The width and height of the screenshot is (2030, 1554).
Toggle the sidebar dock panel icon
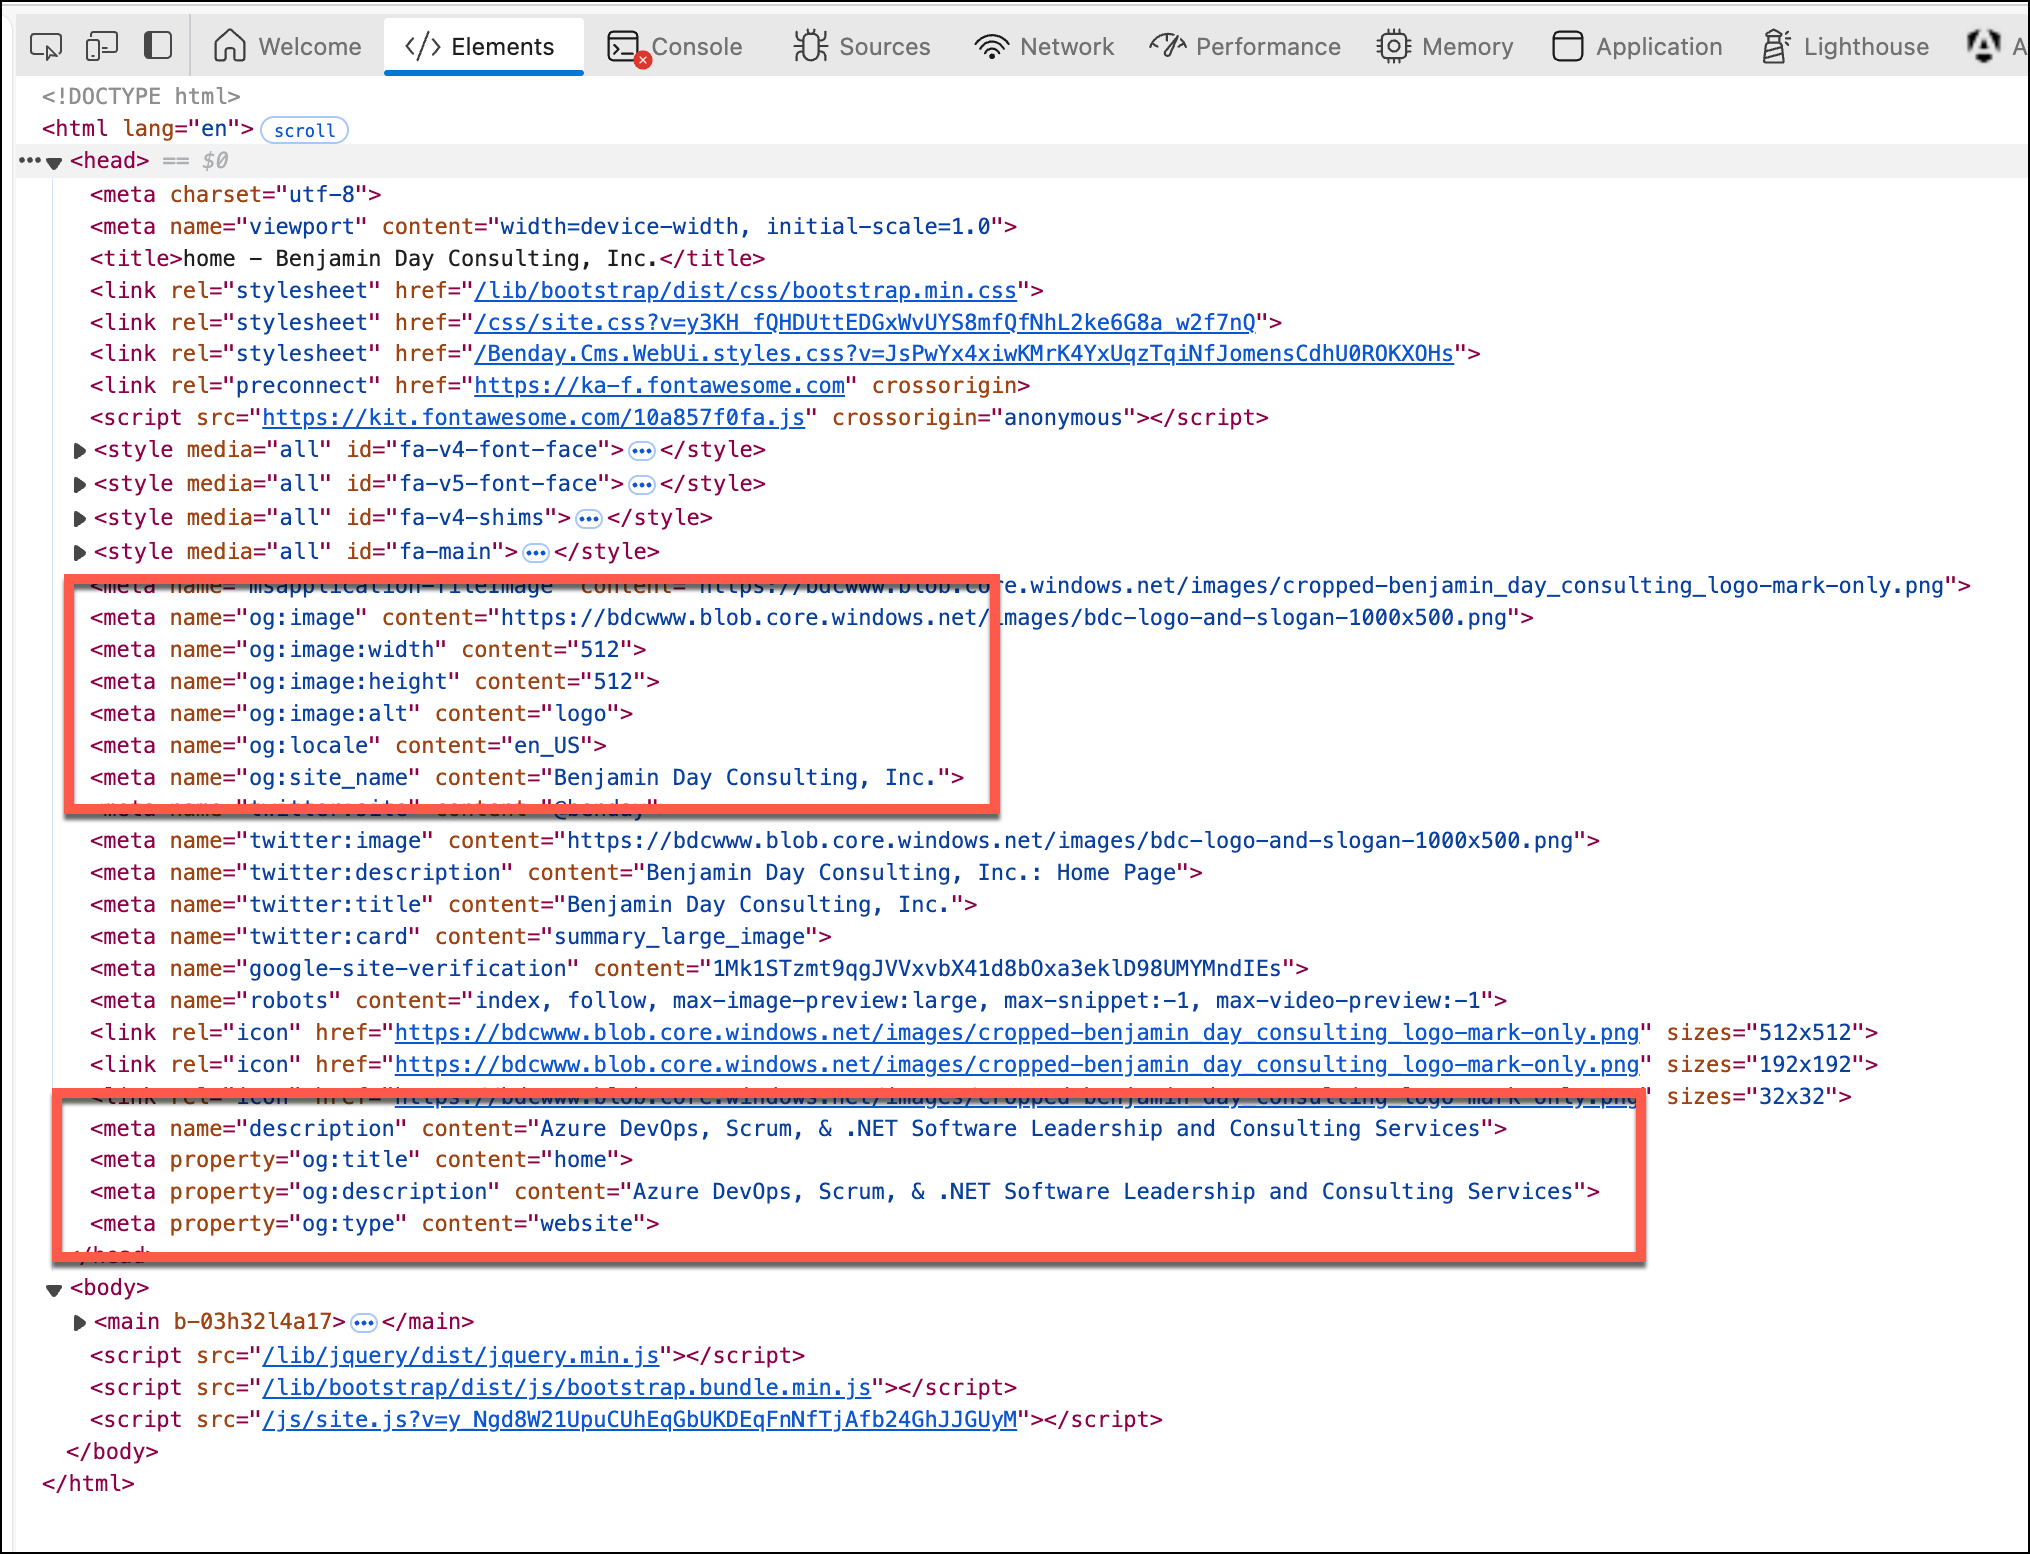(x=158, y=46)
